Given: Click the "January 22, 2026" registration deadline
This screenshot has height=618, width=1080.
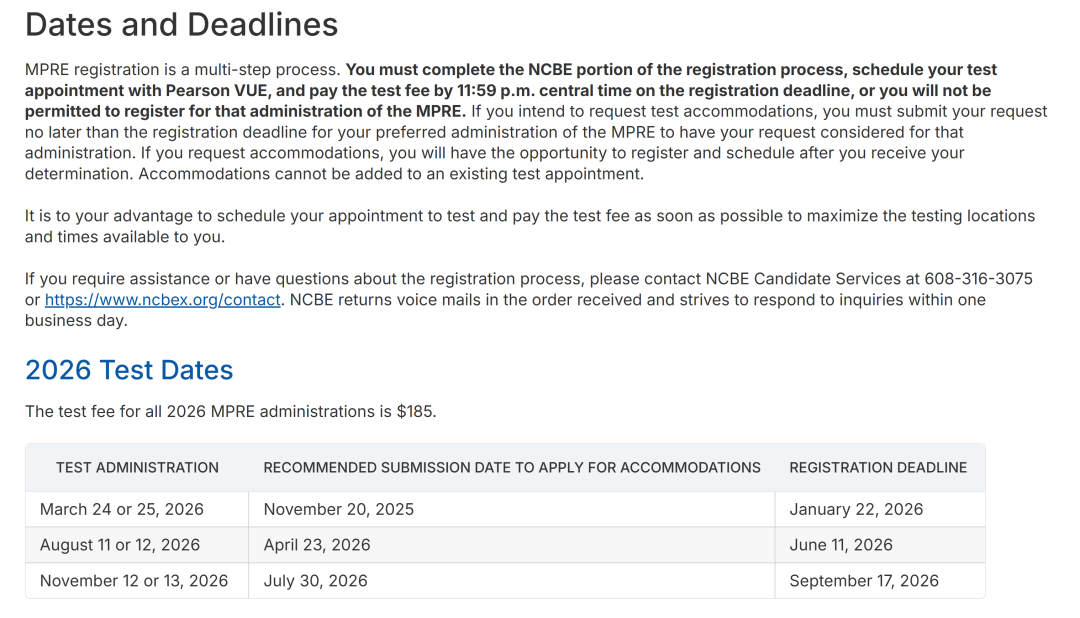Looking at the screenshot, I should (x=856, y=509).
